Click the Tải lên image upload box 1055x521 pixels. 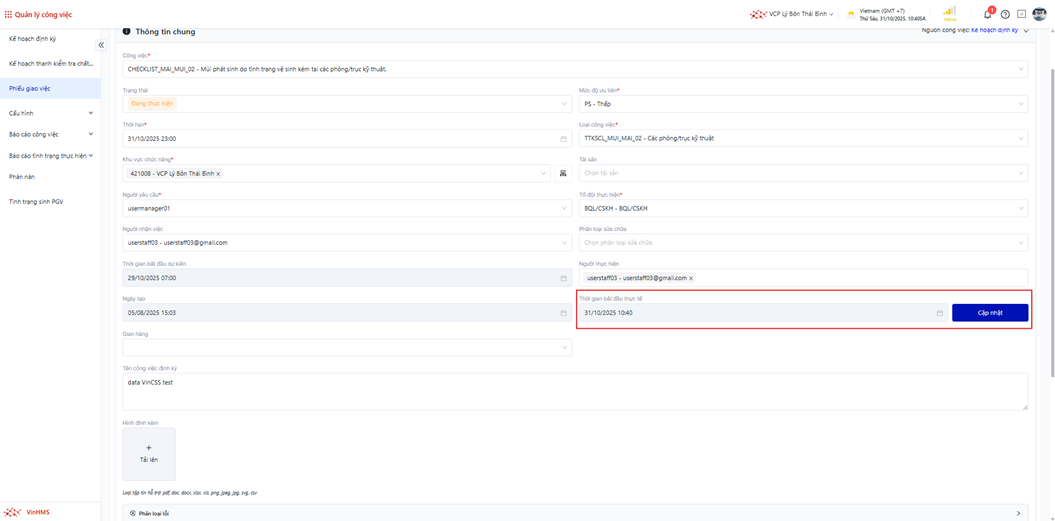click(x=149, y=454)
